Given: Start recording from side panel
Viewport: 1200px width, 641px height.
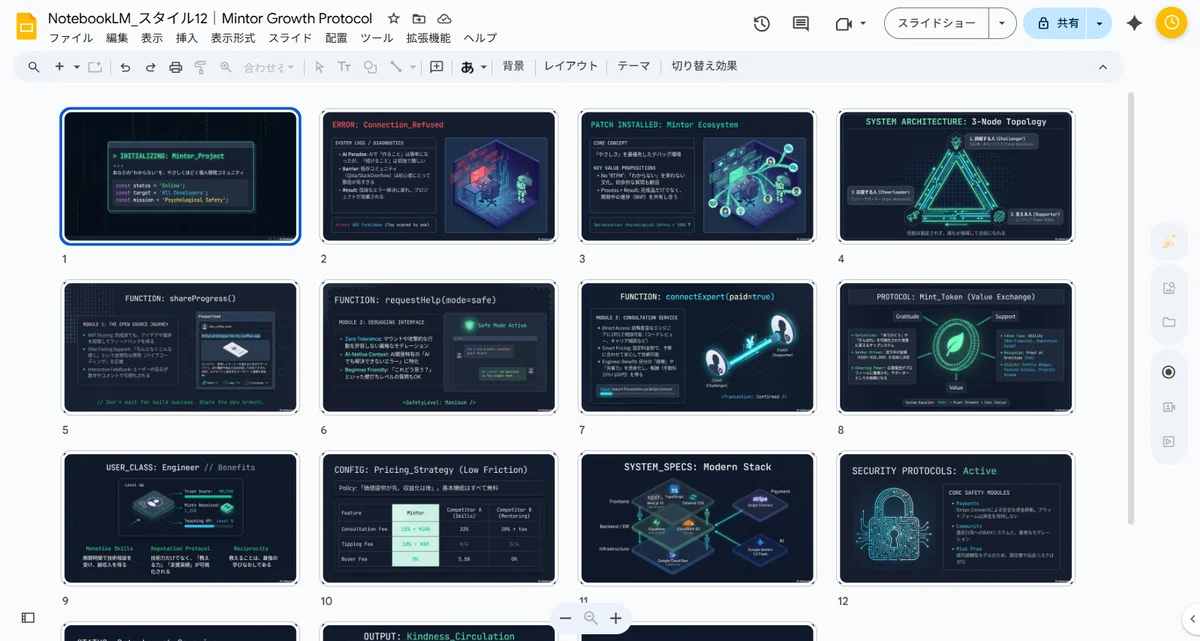Looking at the screenshot, I should click(1168, 372).
